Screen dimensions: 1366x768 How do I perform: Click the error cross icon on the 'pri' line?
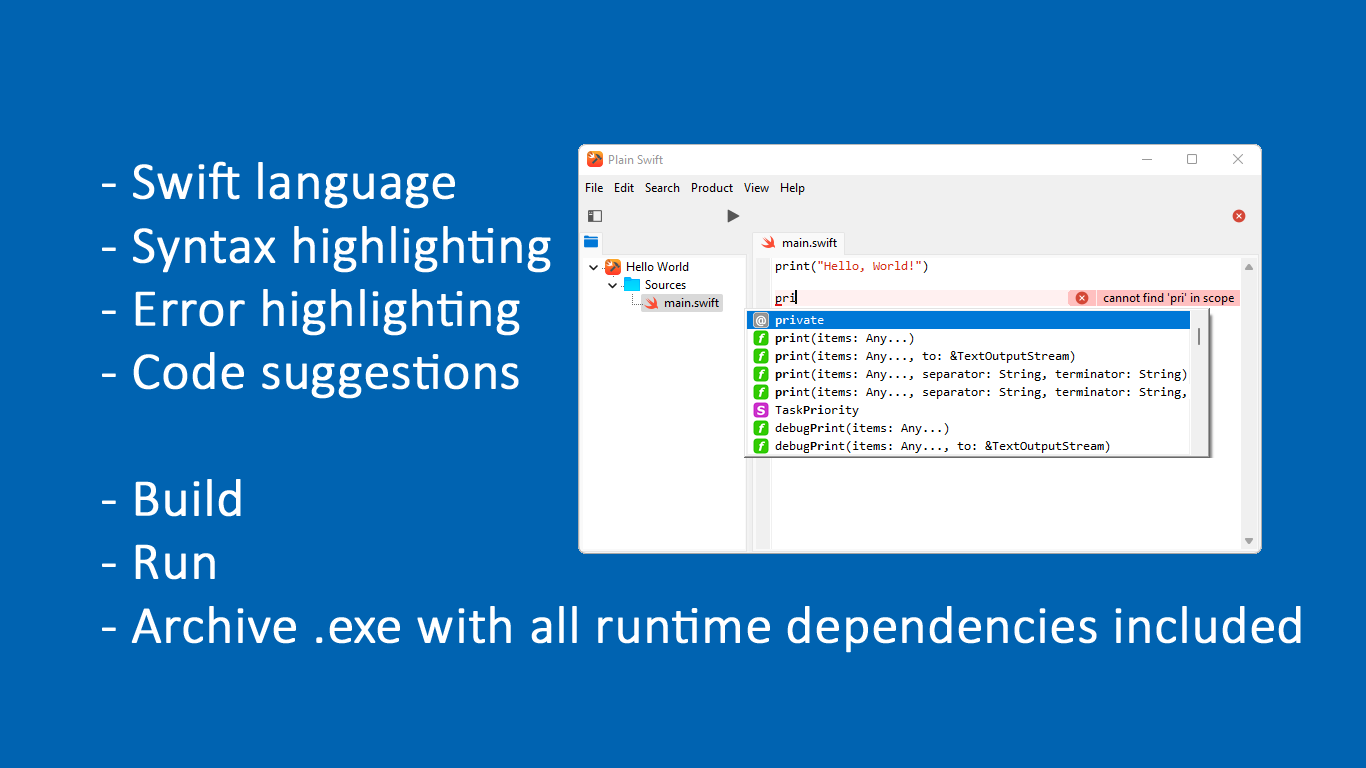tap(1082, 297)
